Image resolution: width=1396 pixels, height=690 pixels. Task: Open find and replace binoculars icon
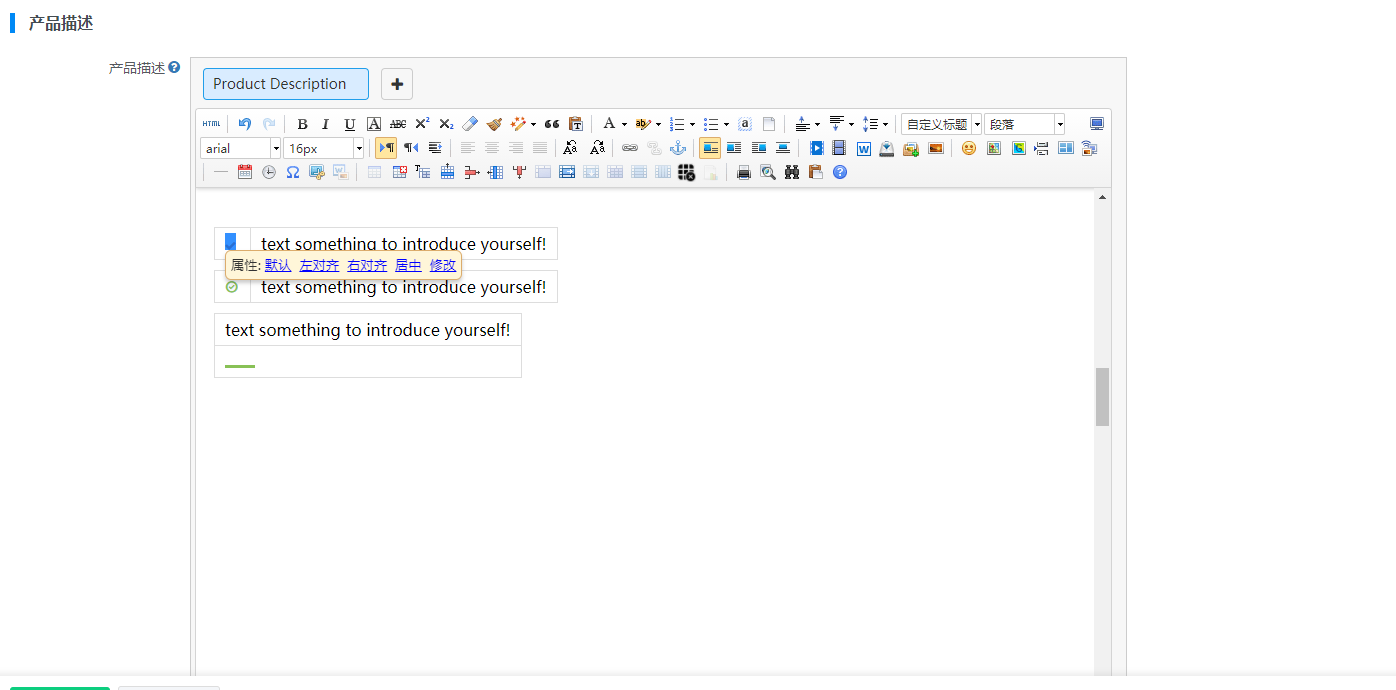[792, 172]
